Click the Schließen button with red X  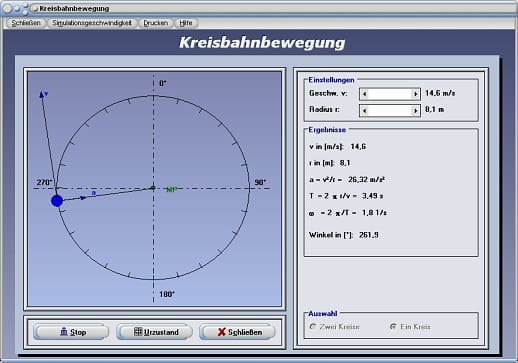point(237,332)
